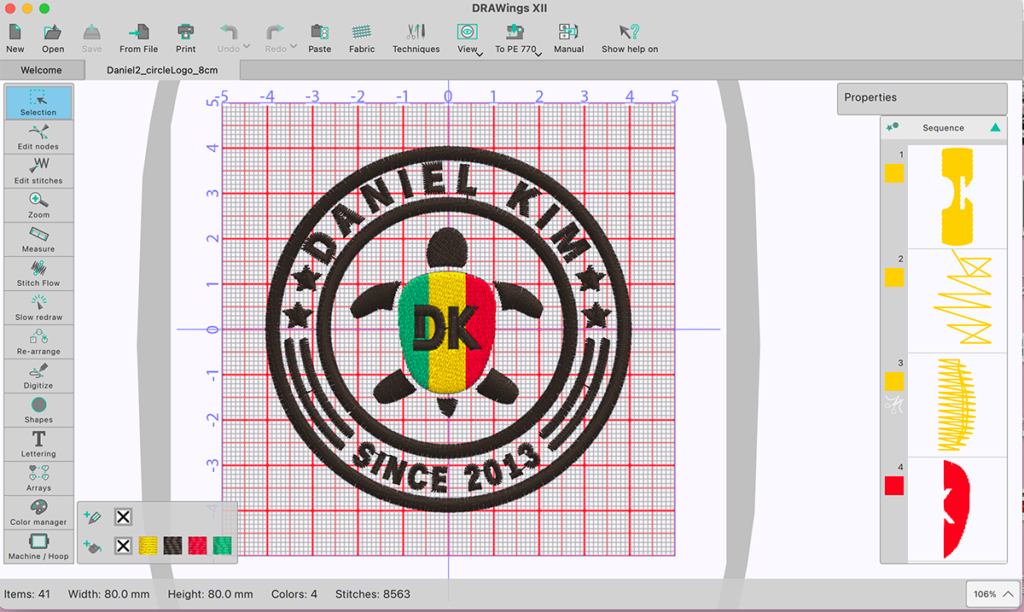Screen dimensions: 1024x612
Task: Activate the Stitch Flow tool
Action: coord(39,273)
